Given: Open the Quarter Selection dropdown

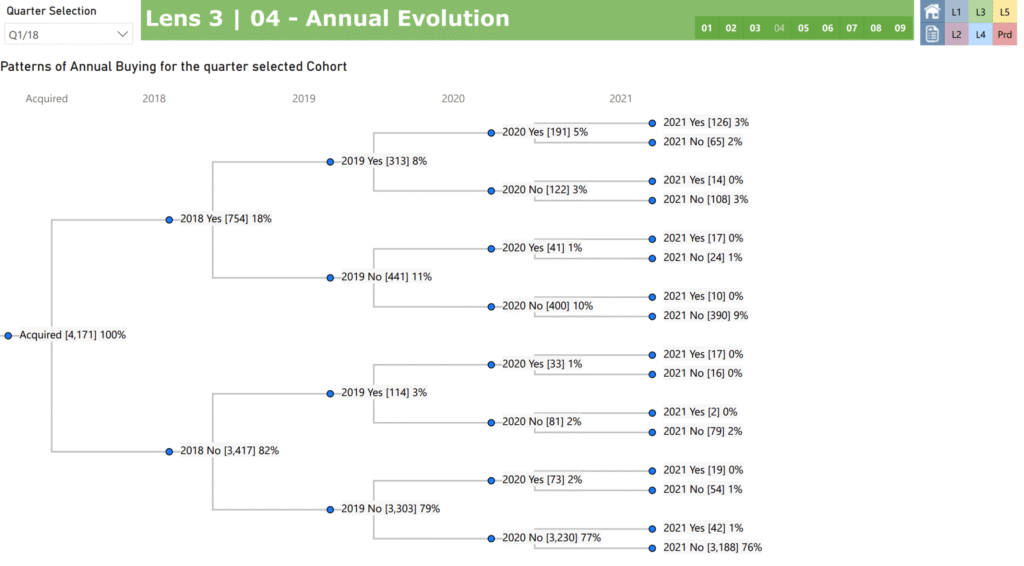Looking at the screenshot, I should pos(69,34).
